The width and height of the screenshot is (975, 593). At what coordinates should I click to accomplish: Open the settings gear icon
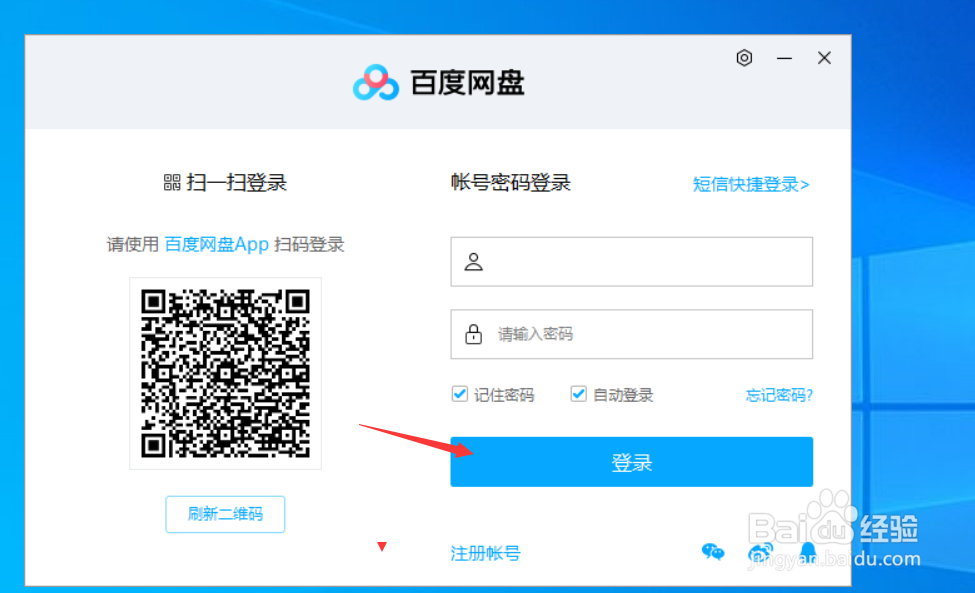point(744,58)
